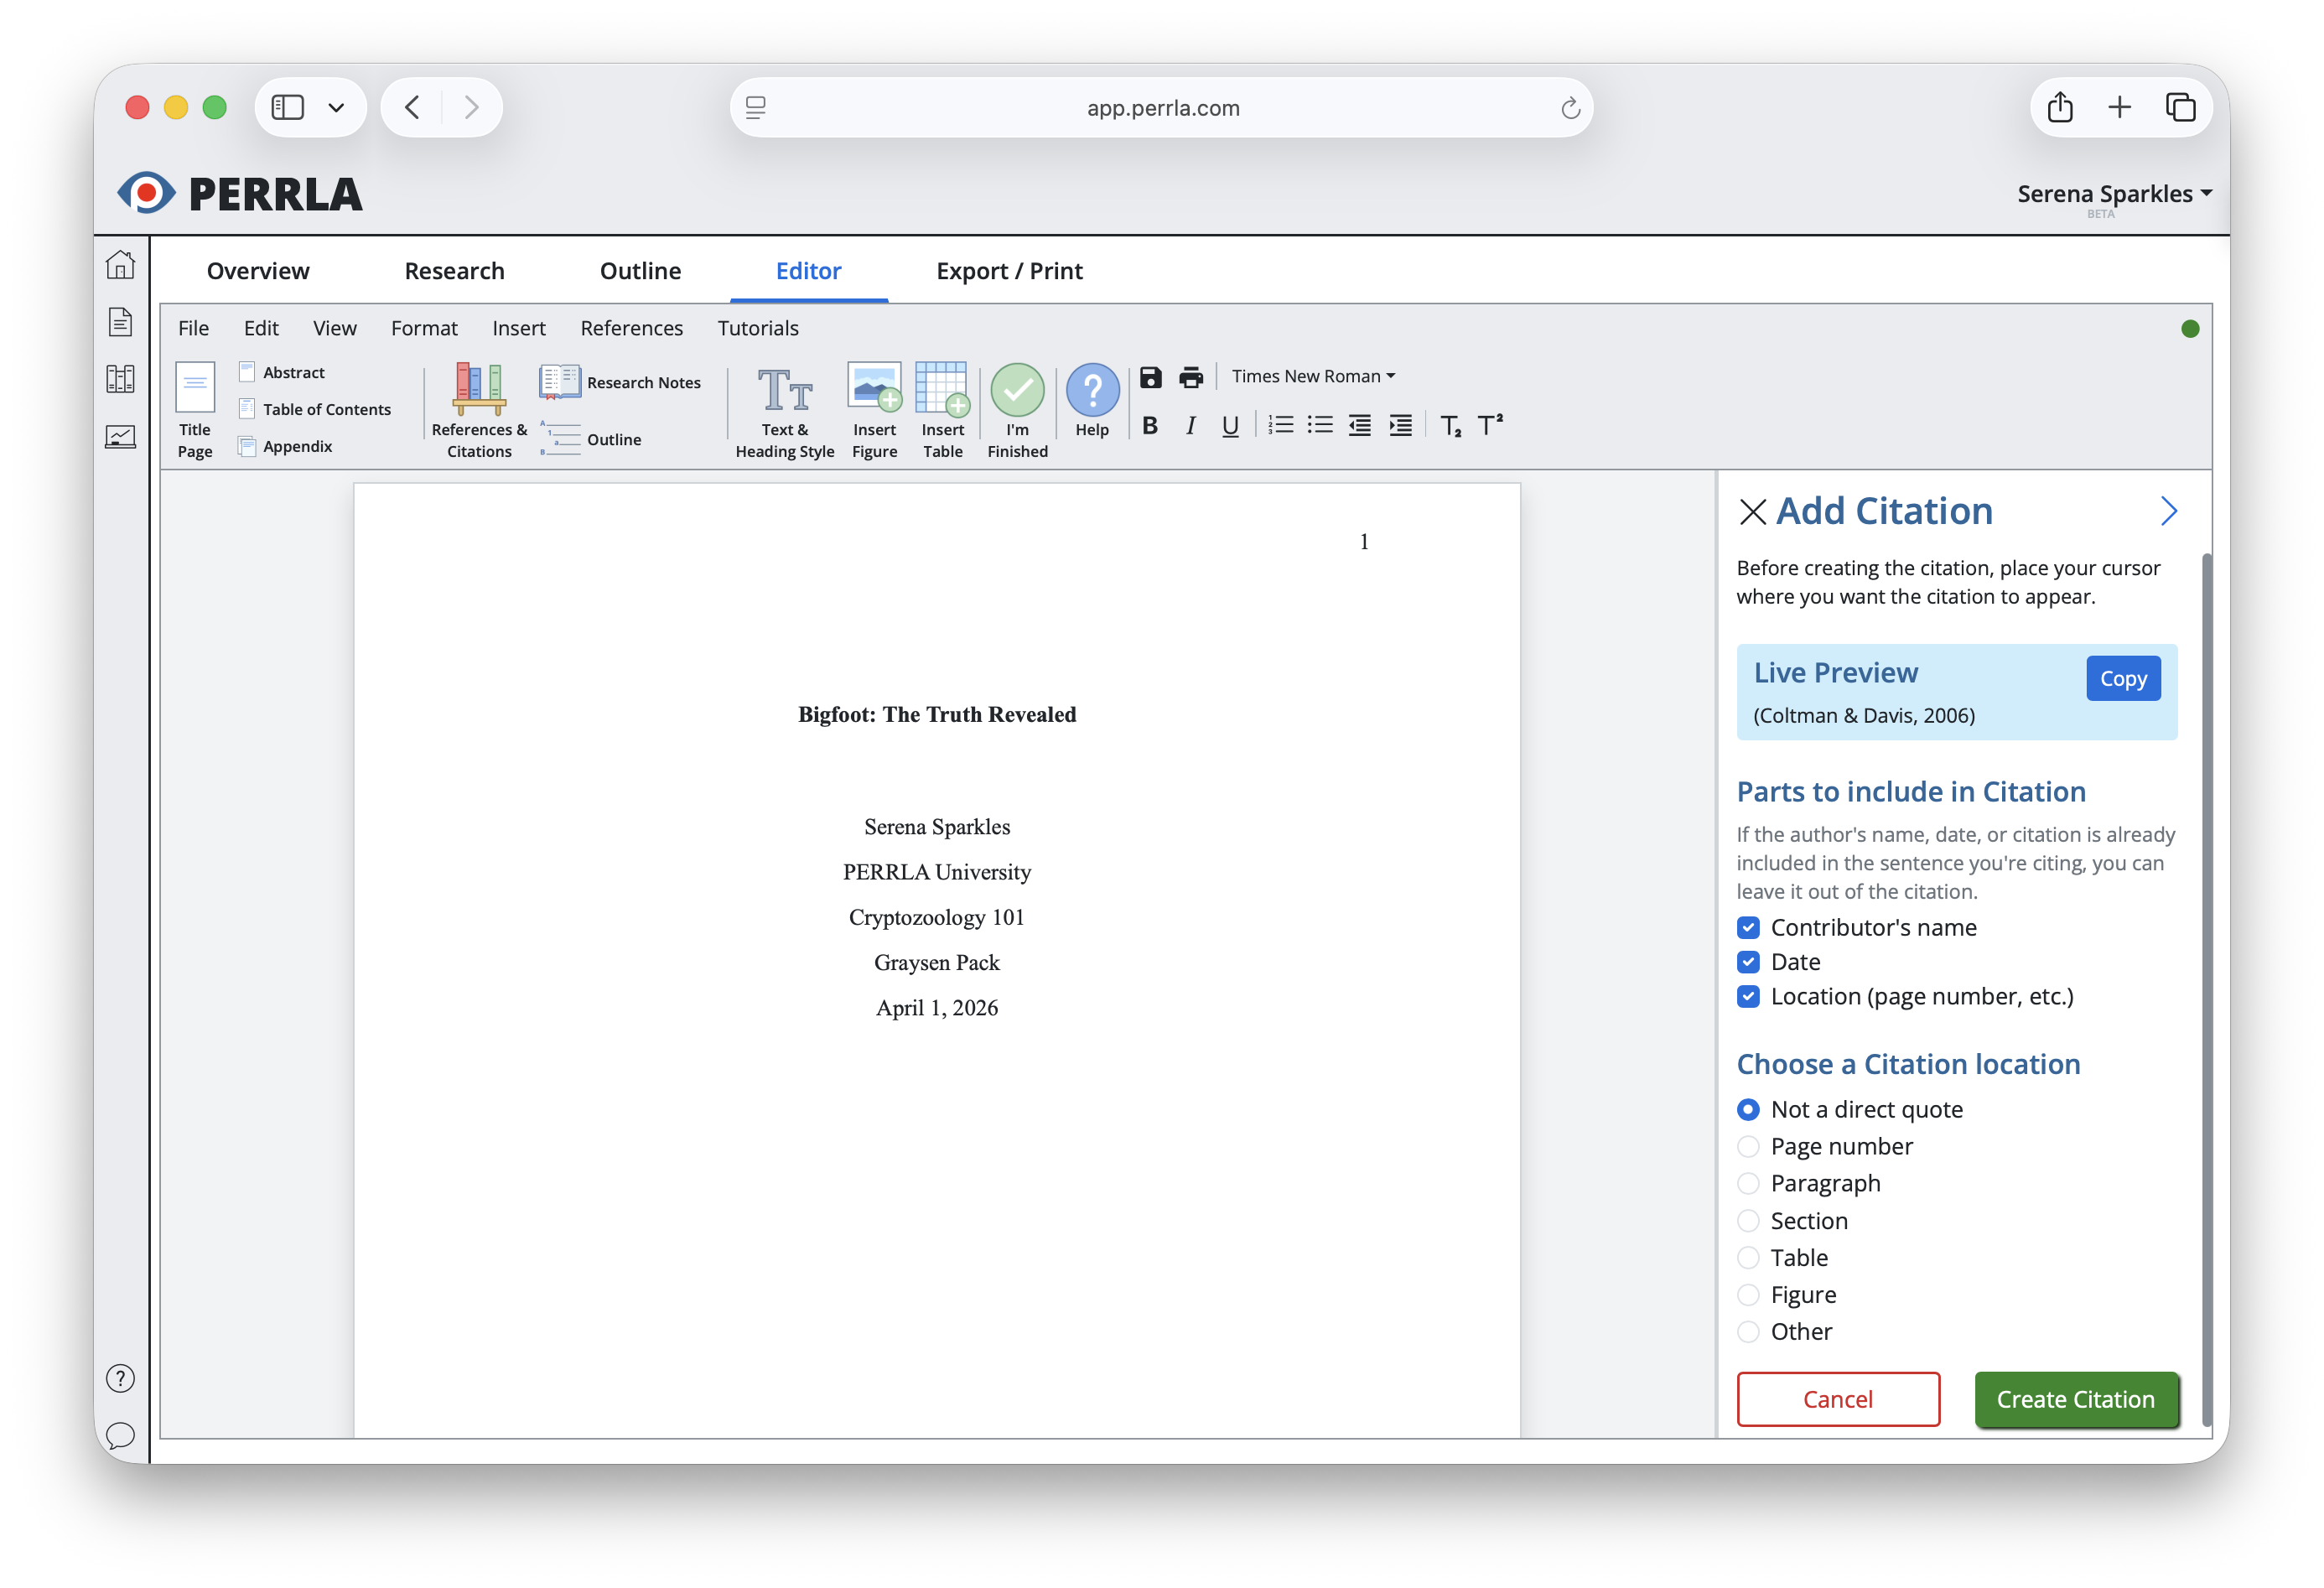
Task: Click the Copy button in Live Preview
Action: [x=2123, y=679]
